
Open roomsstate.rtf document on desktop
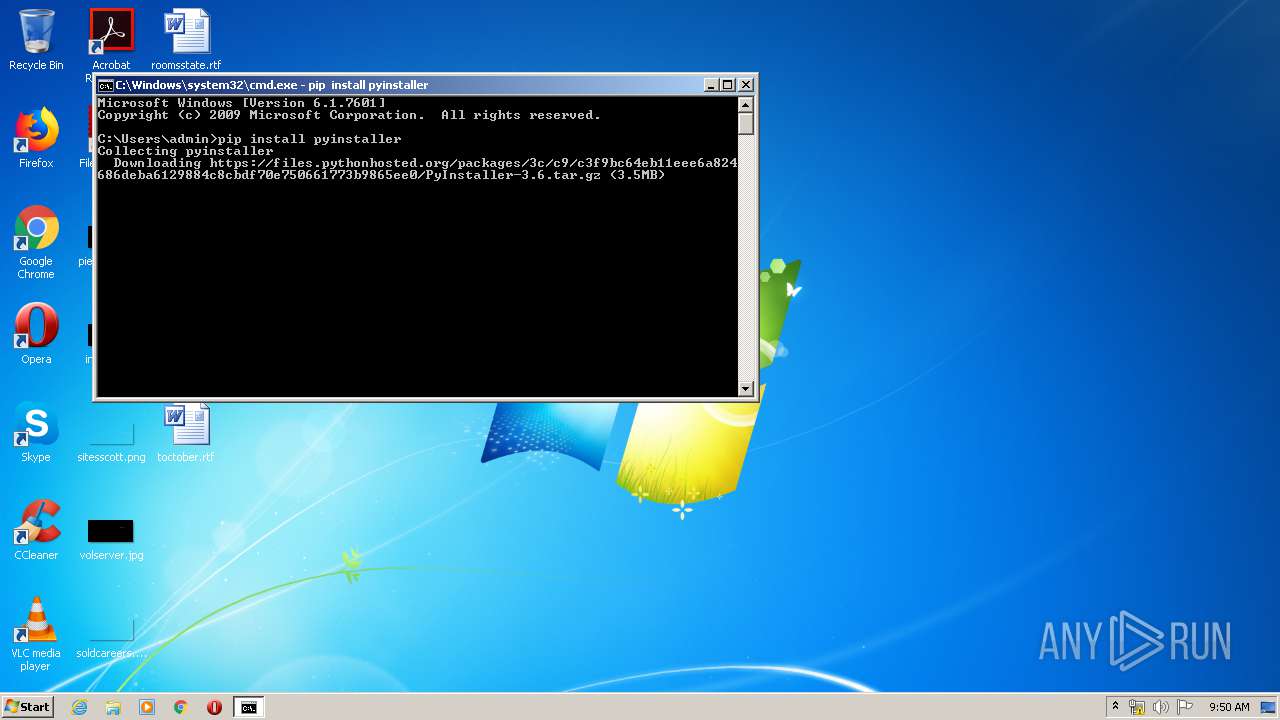point(186,40)
